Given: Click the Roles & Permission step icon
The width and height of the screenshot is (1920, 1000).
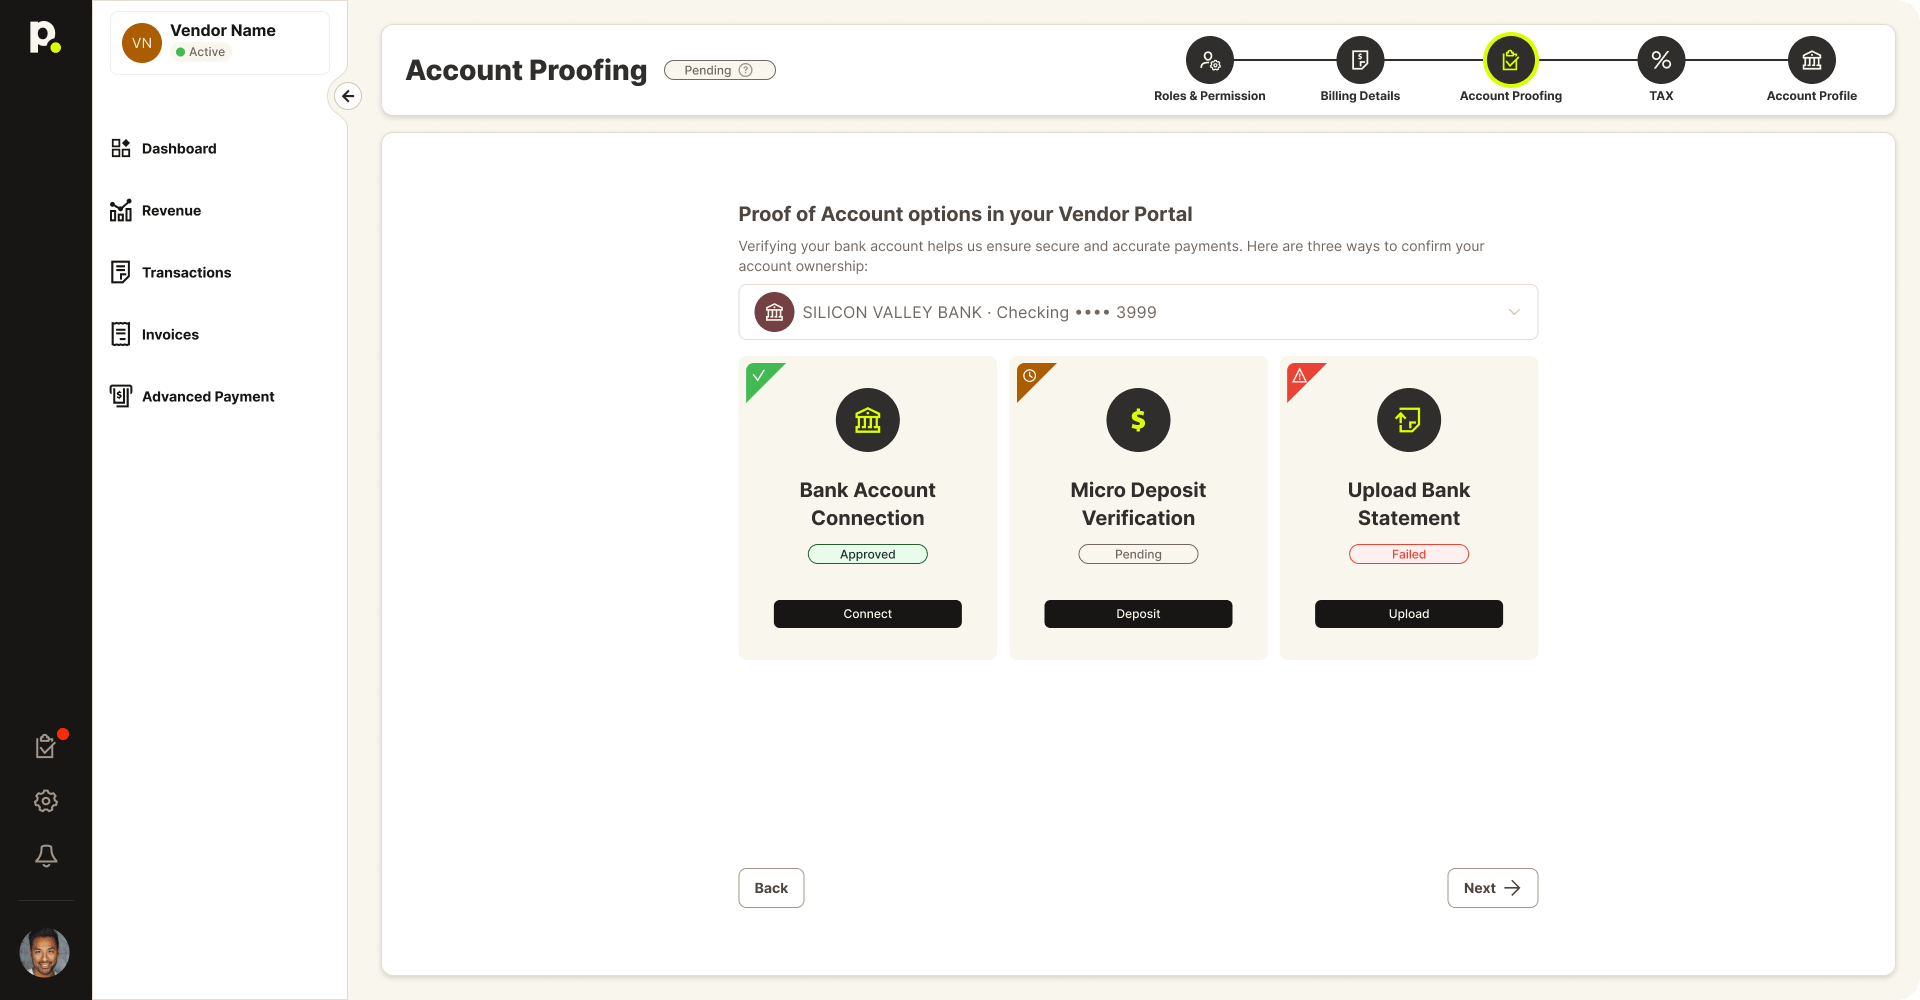Looking at the screenshot, I should coord(1209,61).
